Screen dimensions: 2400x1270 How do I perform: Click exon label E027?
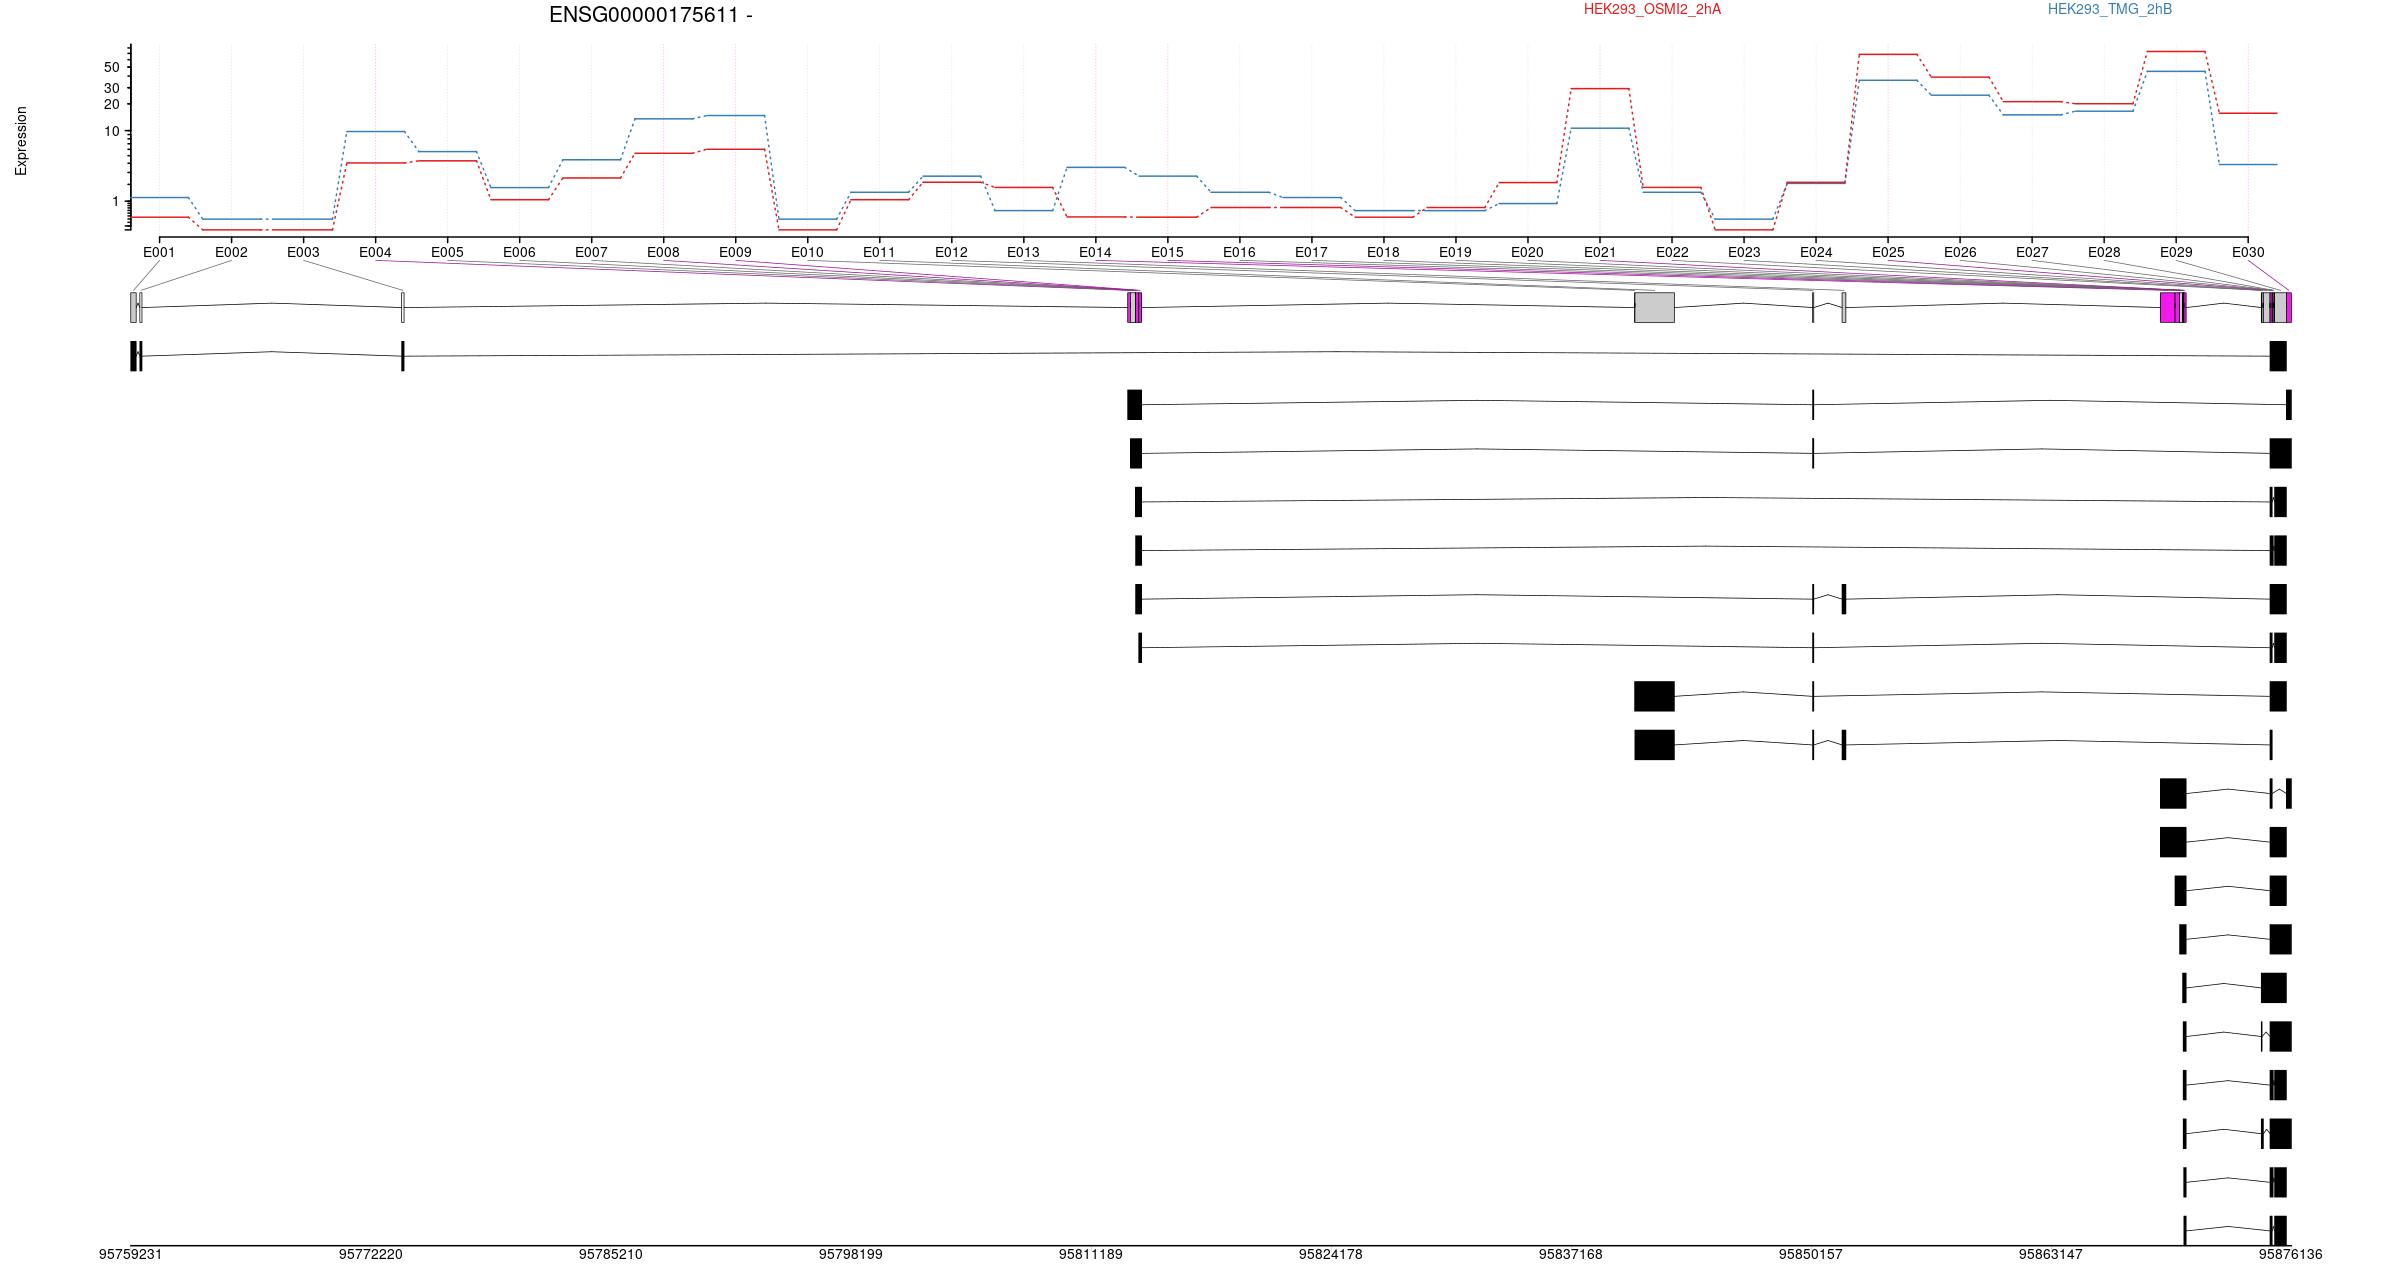(2032, 252)
